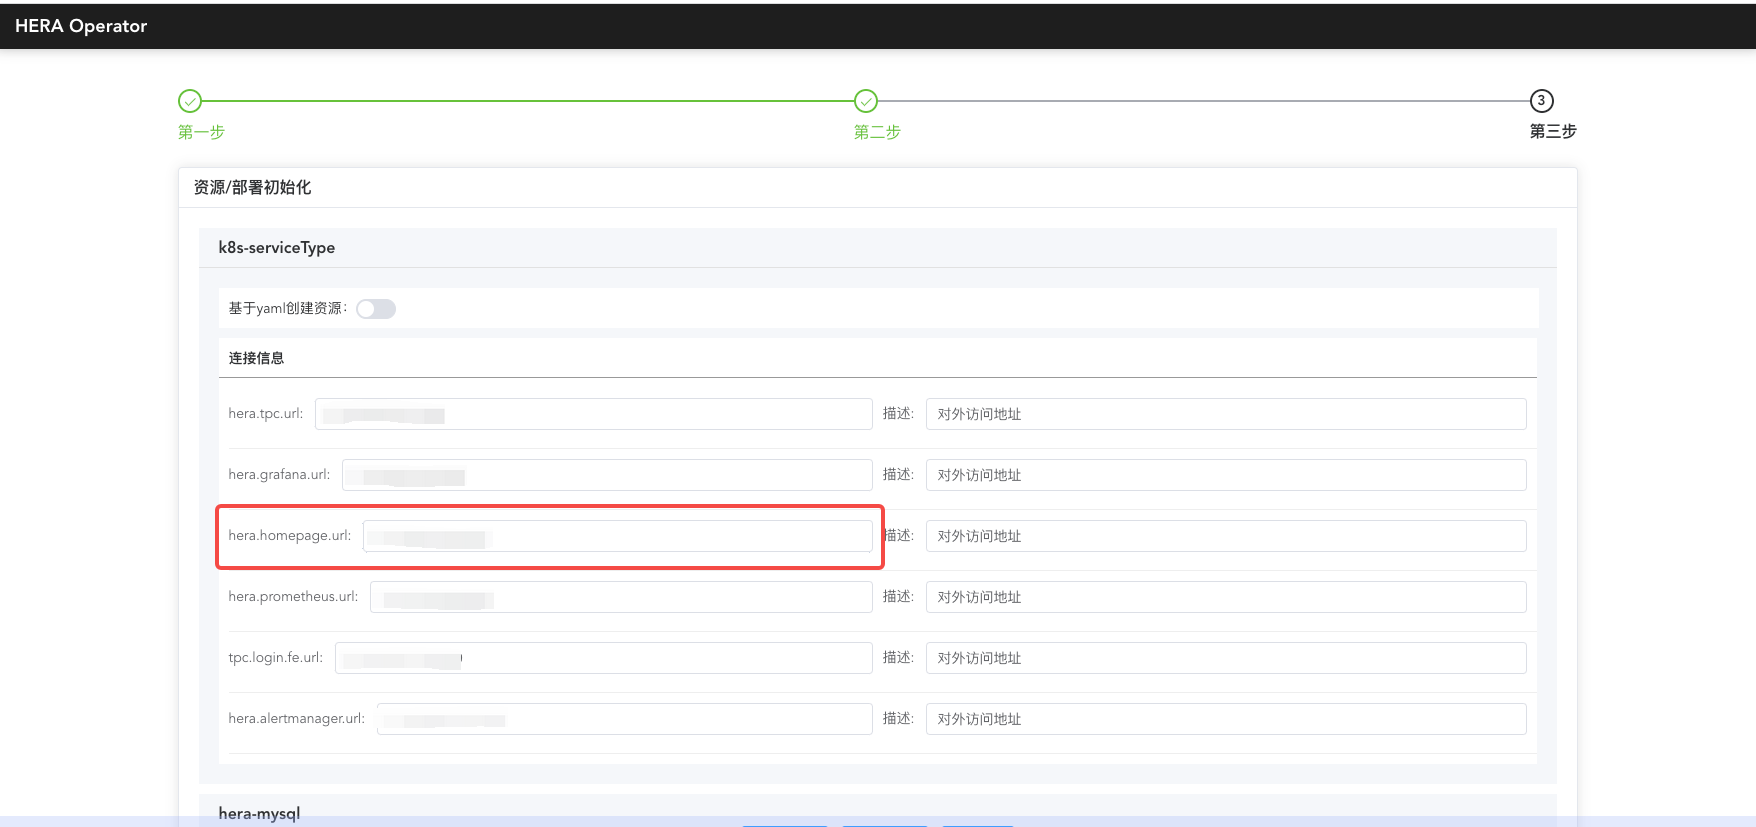The image size is (1756, 827).
Task: Click the second step checkmark icon
Action: tap(866, 101)
